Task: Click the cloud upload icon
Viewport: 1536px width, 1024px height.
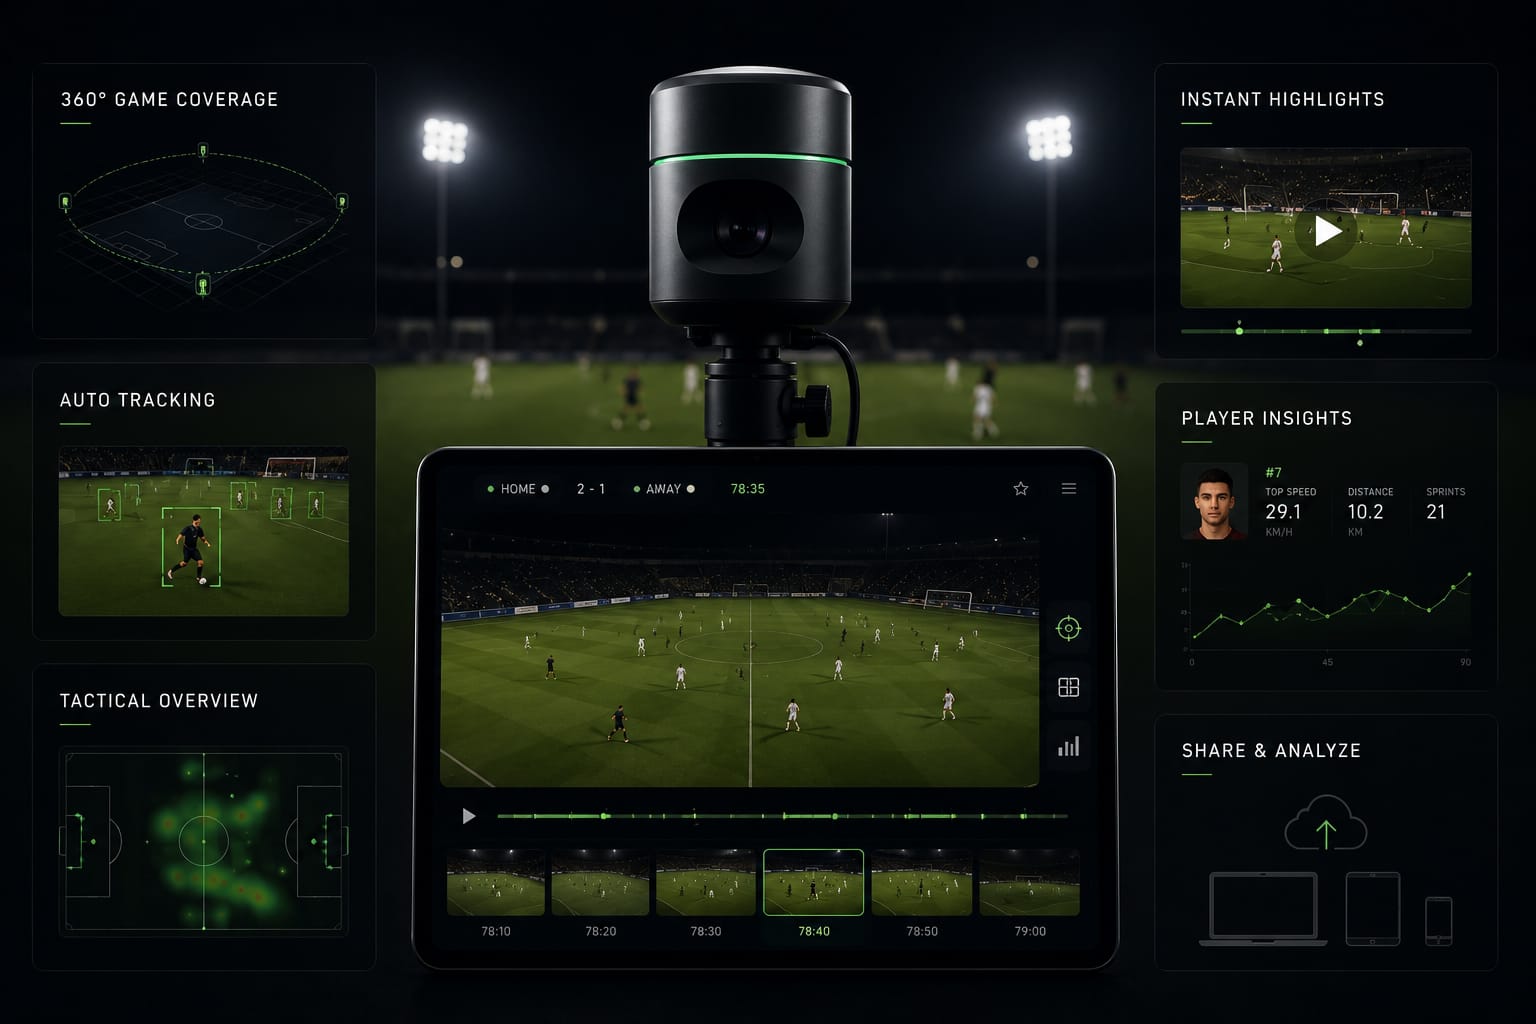Action: click(x=1326, y=823)
